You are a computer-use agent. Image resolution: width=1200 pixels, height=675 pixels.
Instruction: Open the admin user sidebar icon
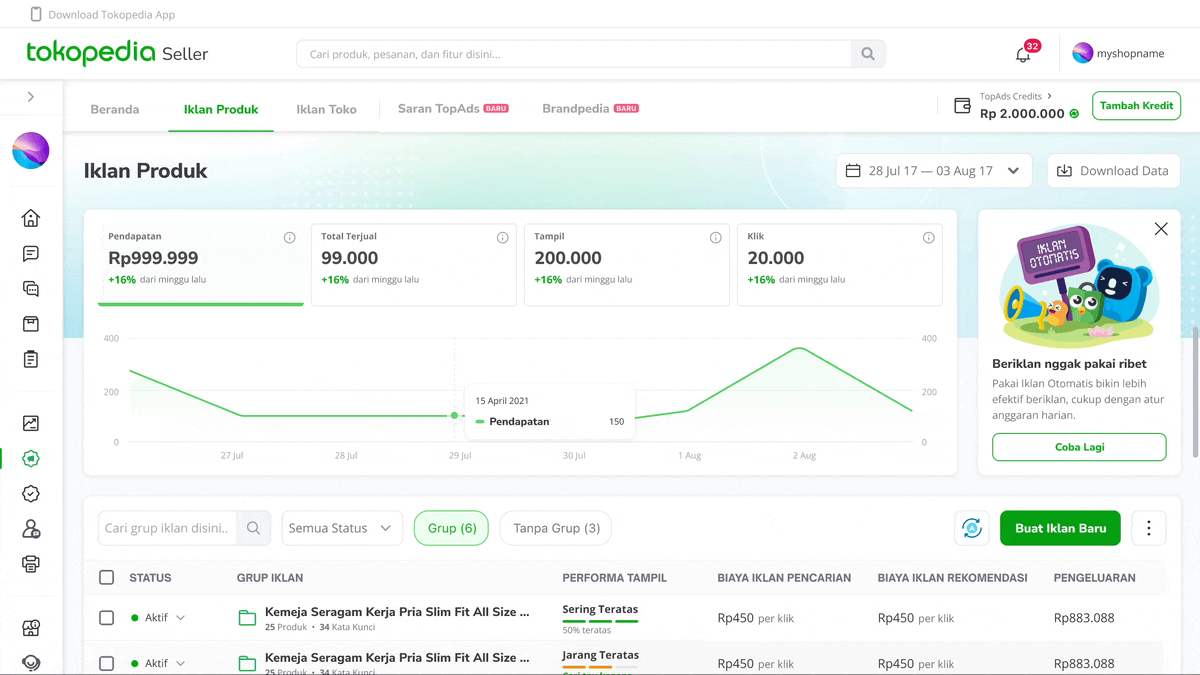coord(31,529)
